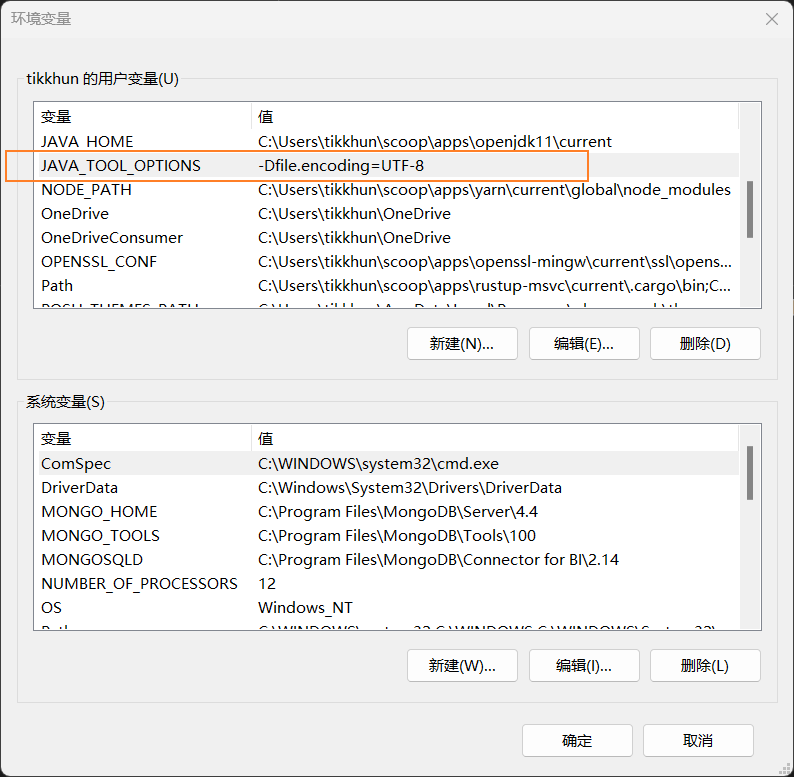The height and width of the screenshot is (777, 794).
Task: Click the system variables list scrollbar thumb
Action: 750,473
